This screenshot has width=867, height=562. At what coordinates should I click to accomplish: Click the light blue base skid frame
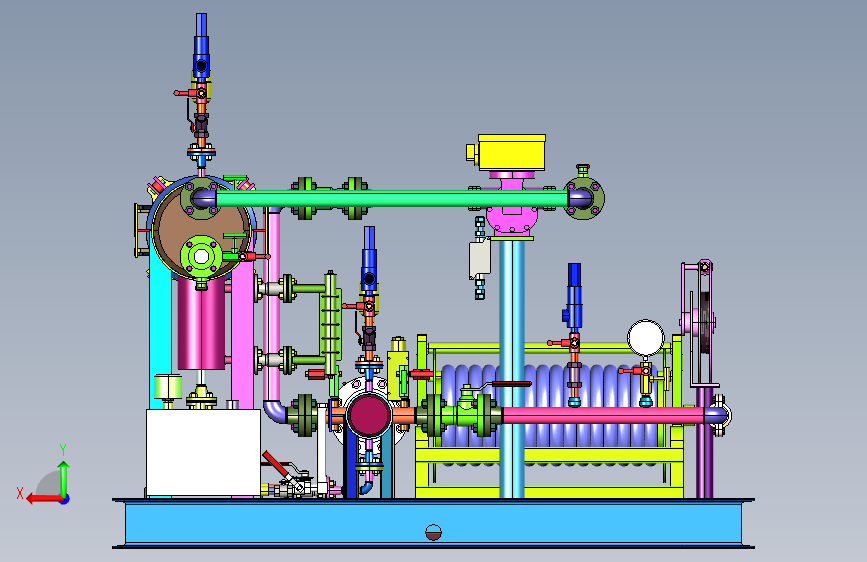point(433,523)
